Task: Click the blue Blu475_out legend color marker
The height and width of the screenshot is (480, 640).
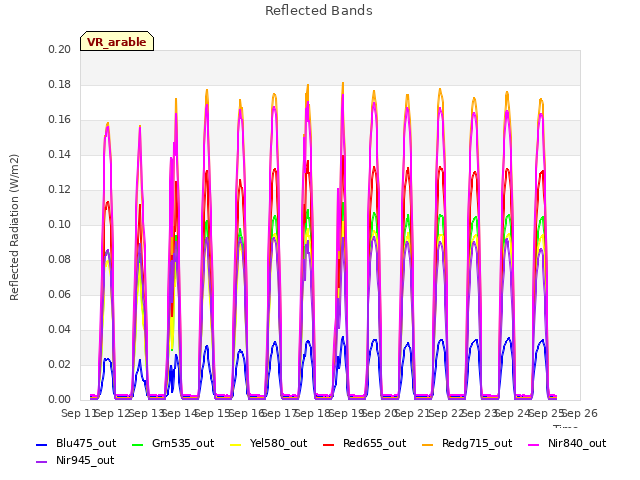Action: (42, 444)
